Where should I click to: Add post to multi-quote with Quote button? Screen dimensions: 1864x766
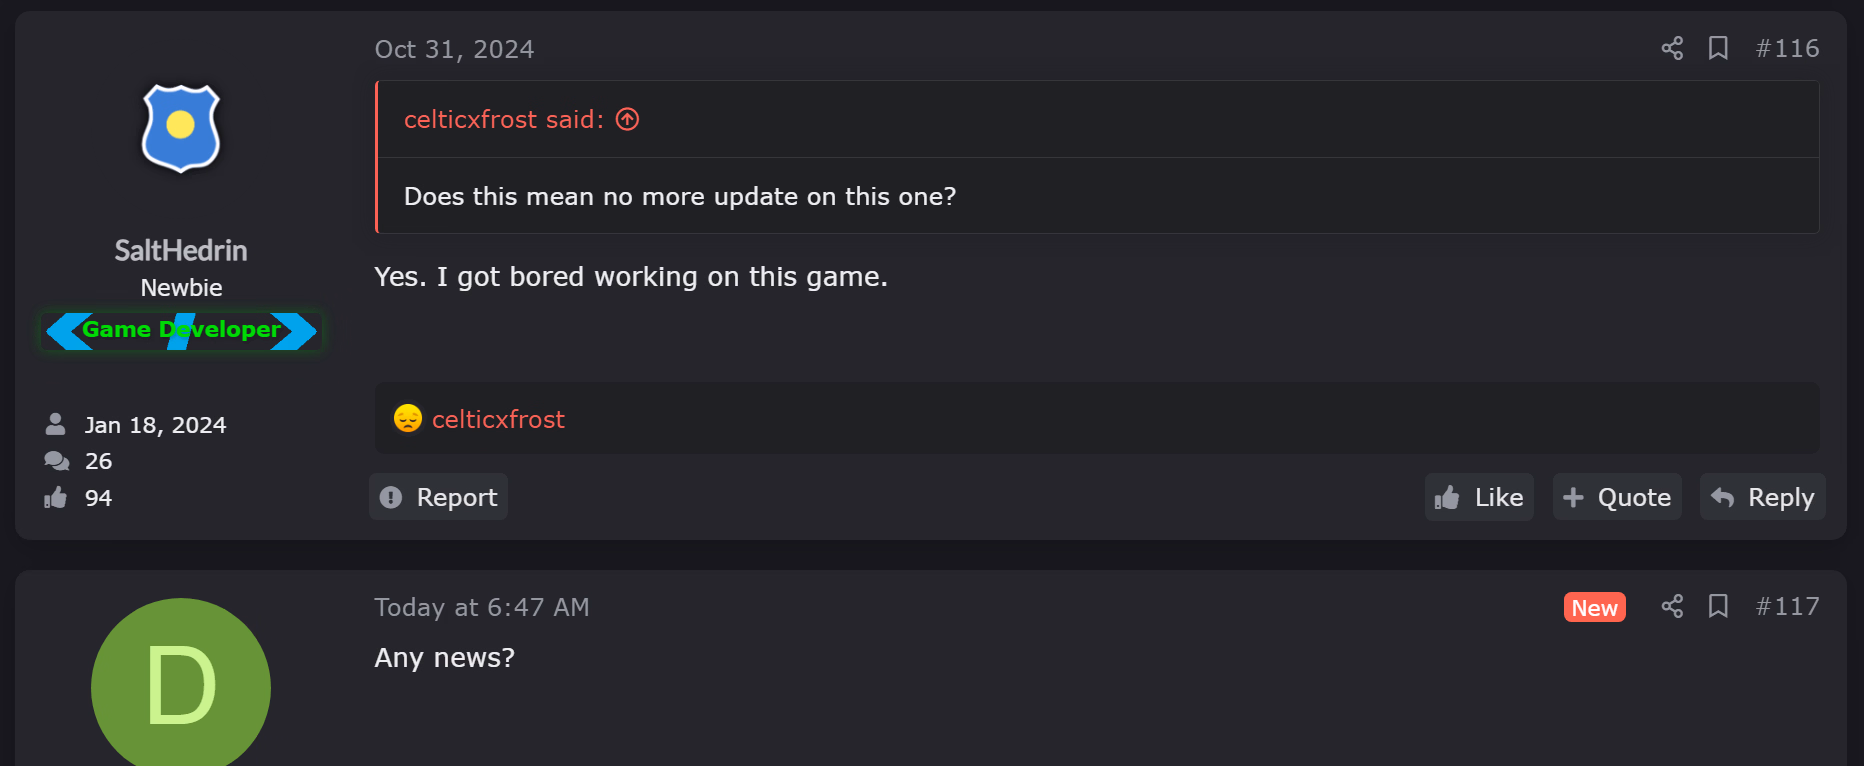point(1617,497)
